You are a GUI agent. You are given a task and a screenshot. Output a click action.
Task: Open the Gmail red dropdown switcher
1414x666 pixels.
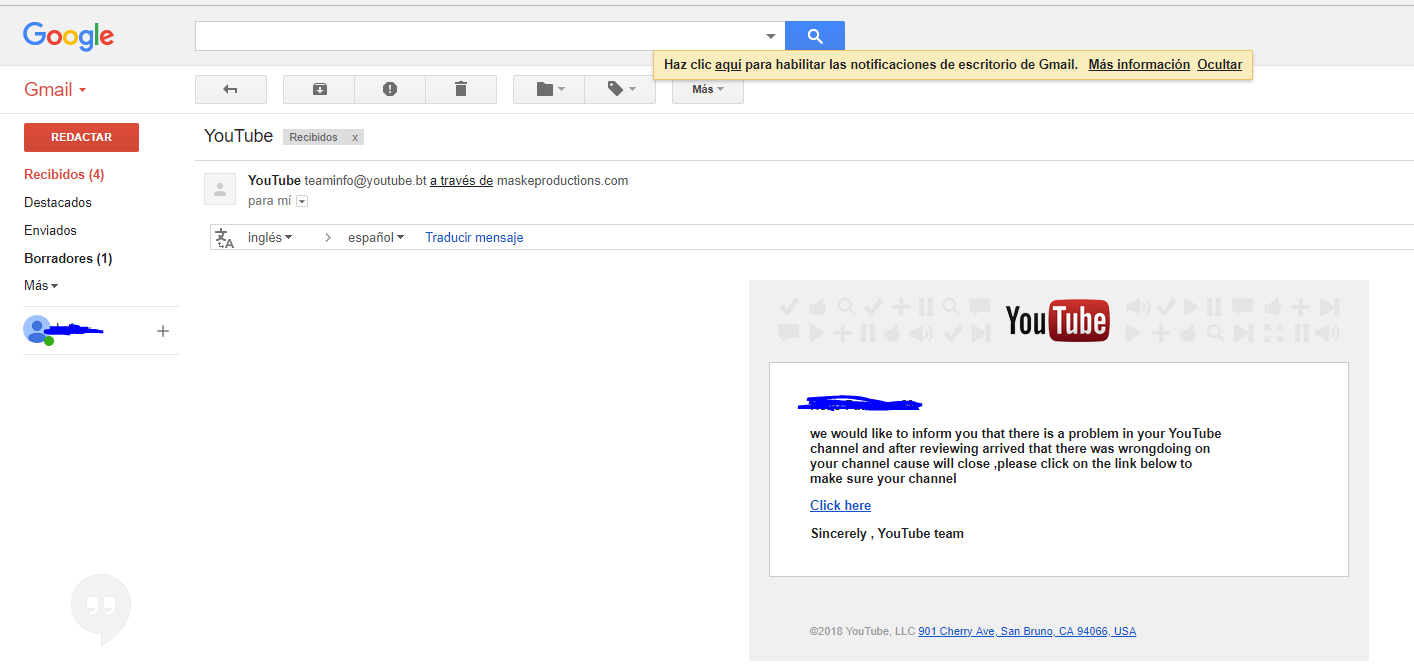(x=55, y=90)
